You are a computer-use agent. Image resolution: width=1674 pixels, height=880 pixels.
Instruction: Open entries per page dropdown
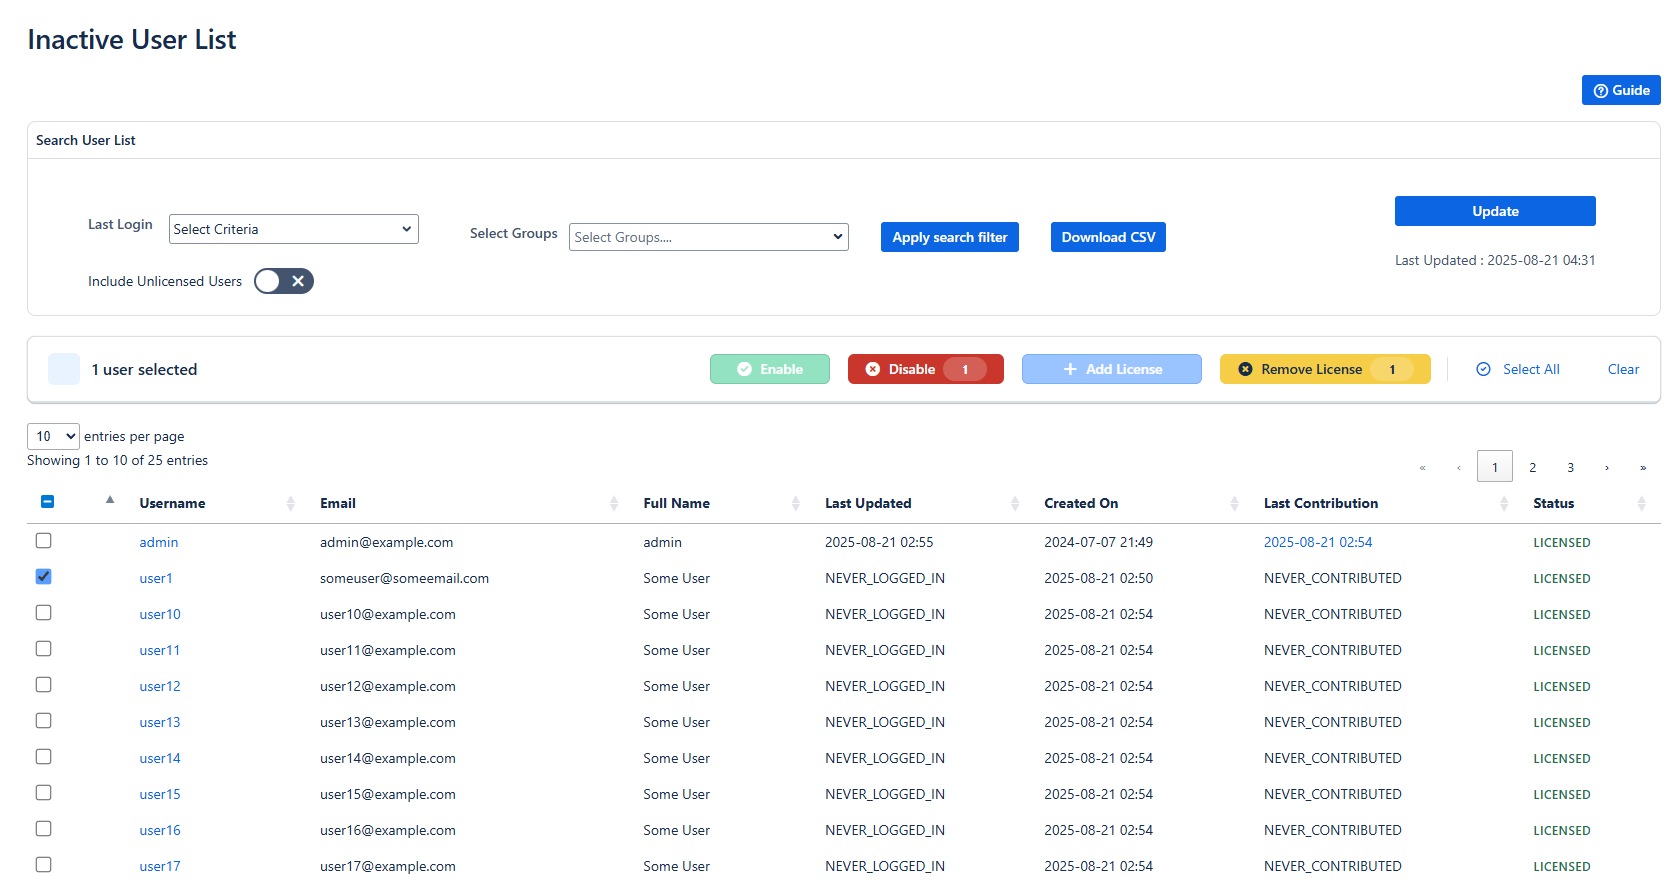[x=53, y=436]
